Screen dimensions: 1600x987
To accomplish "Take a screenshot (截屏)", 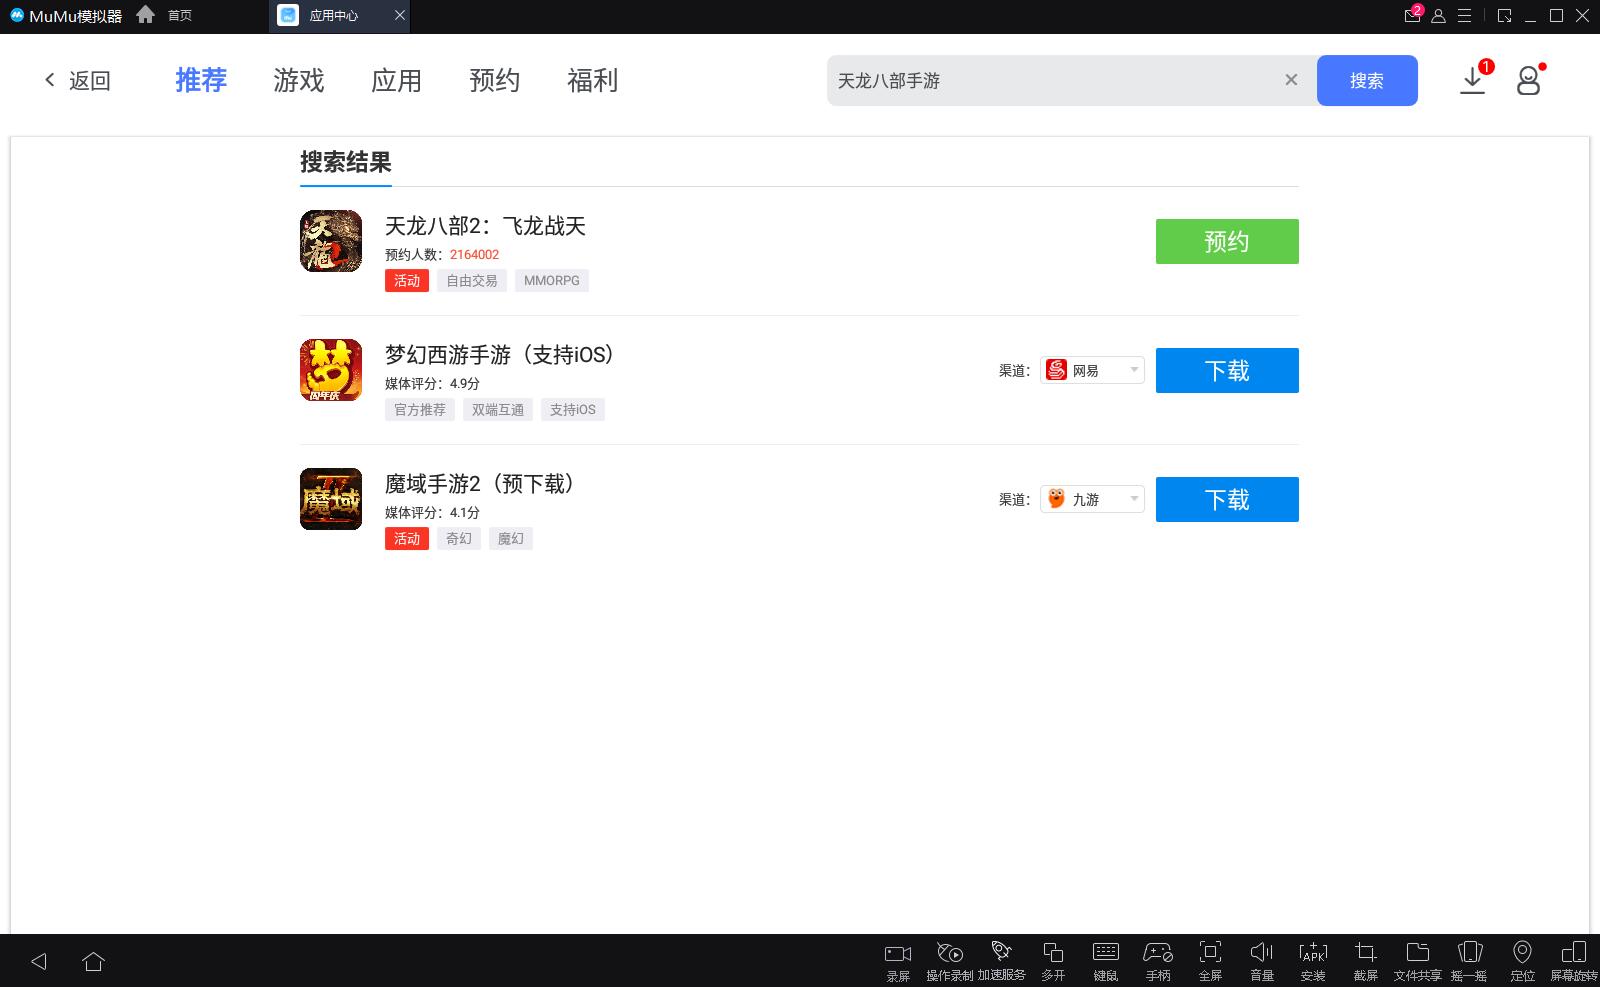I will 1366,962.
